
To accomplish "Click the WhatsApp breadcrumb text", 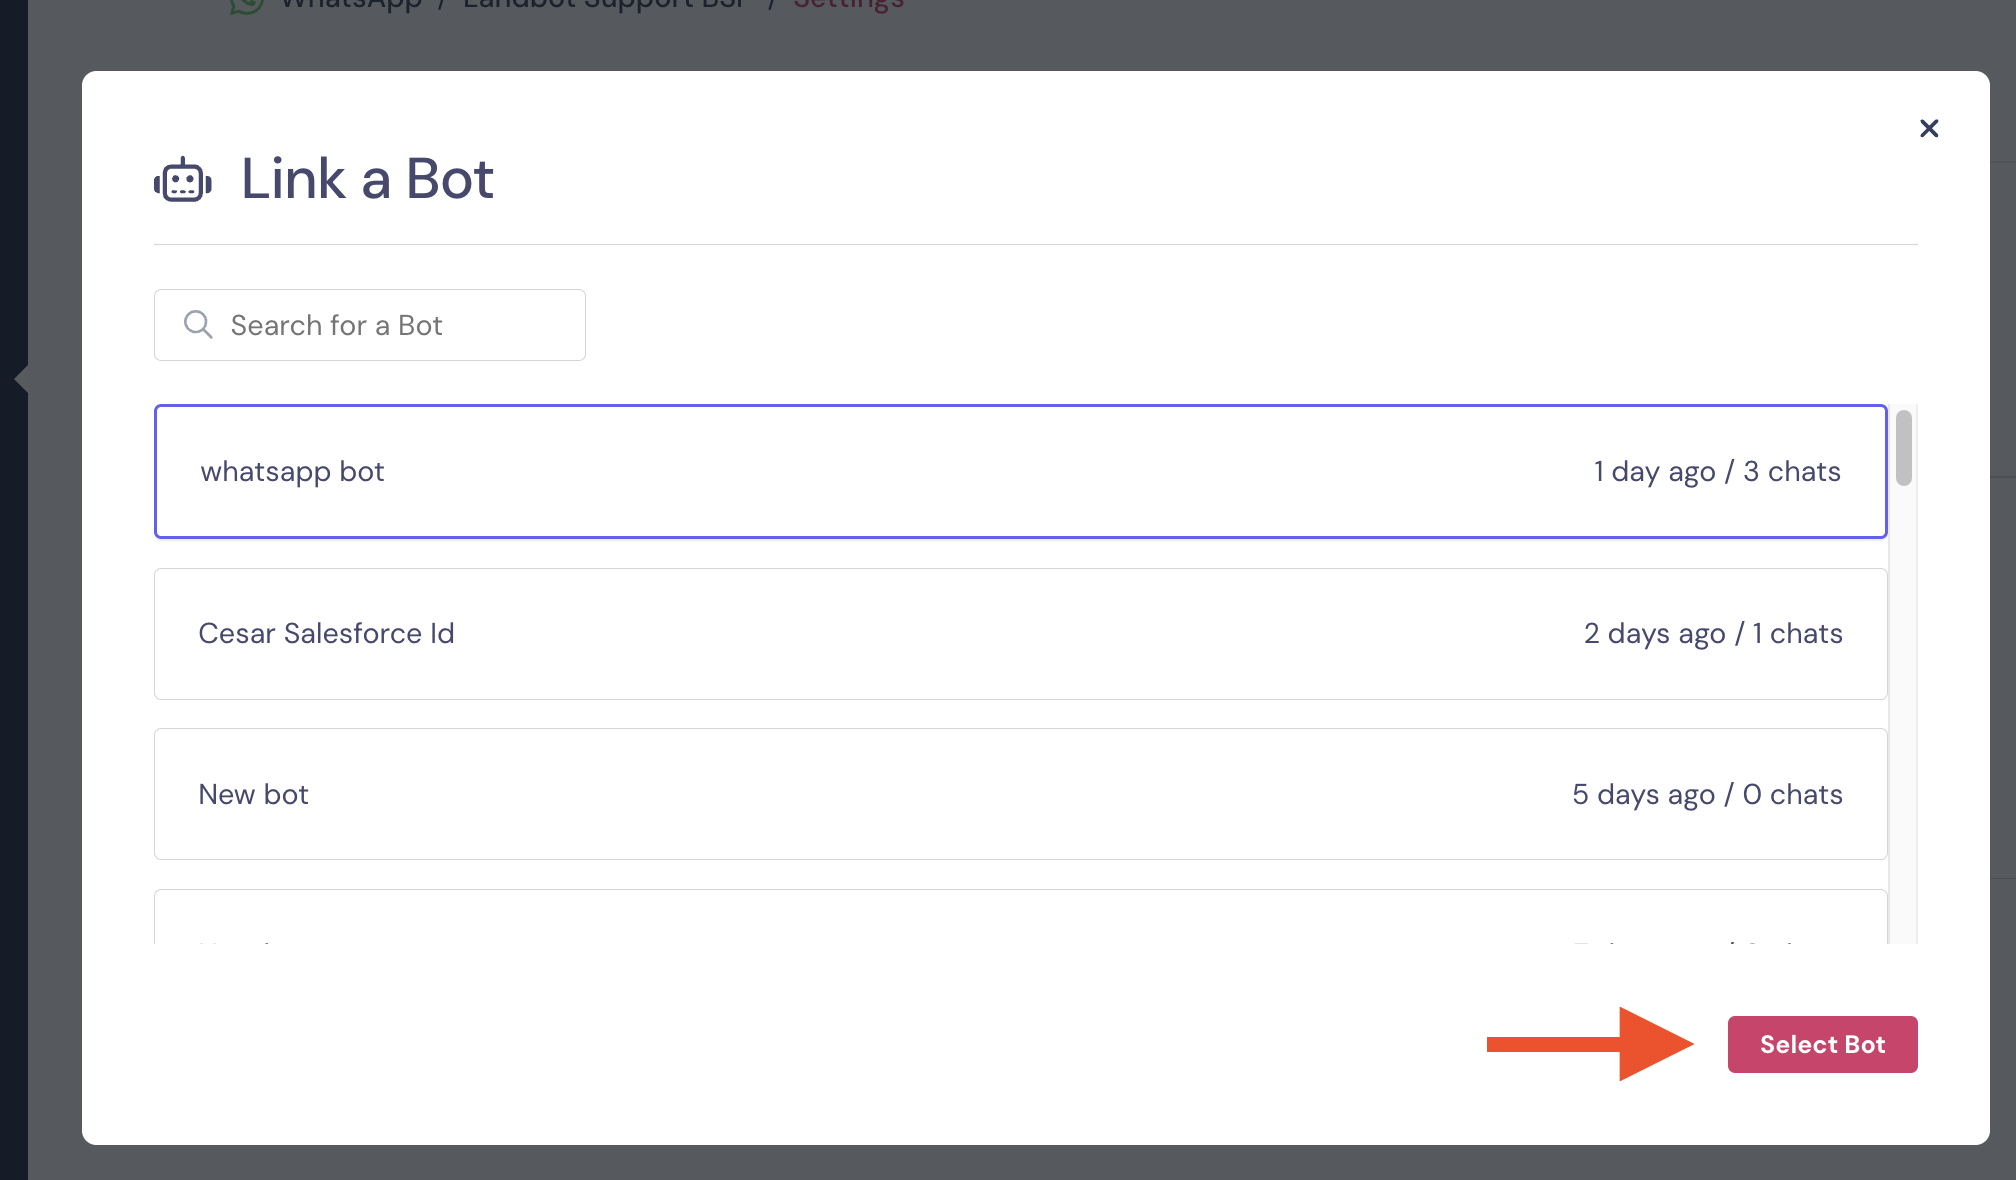I will pyautogui.click(x=352, y=5).
